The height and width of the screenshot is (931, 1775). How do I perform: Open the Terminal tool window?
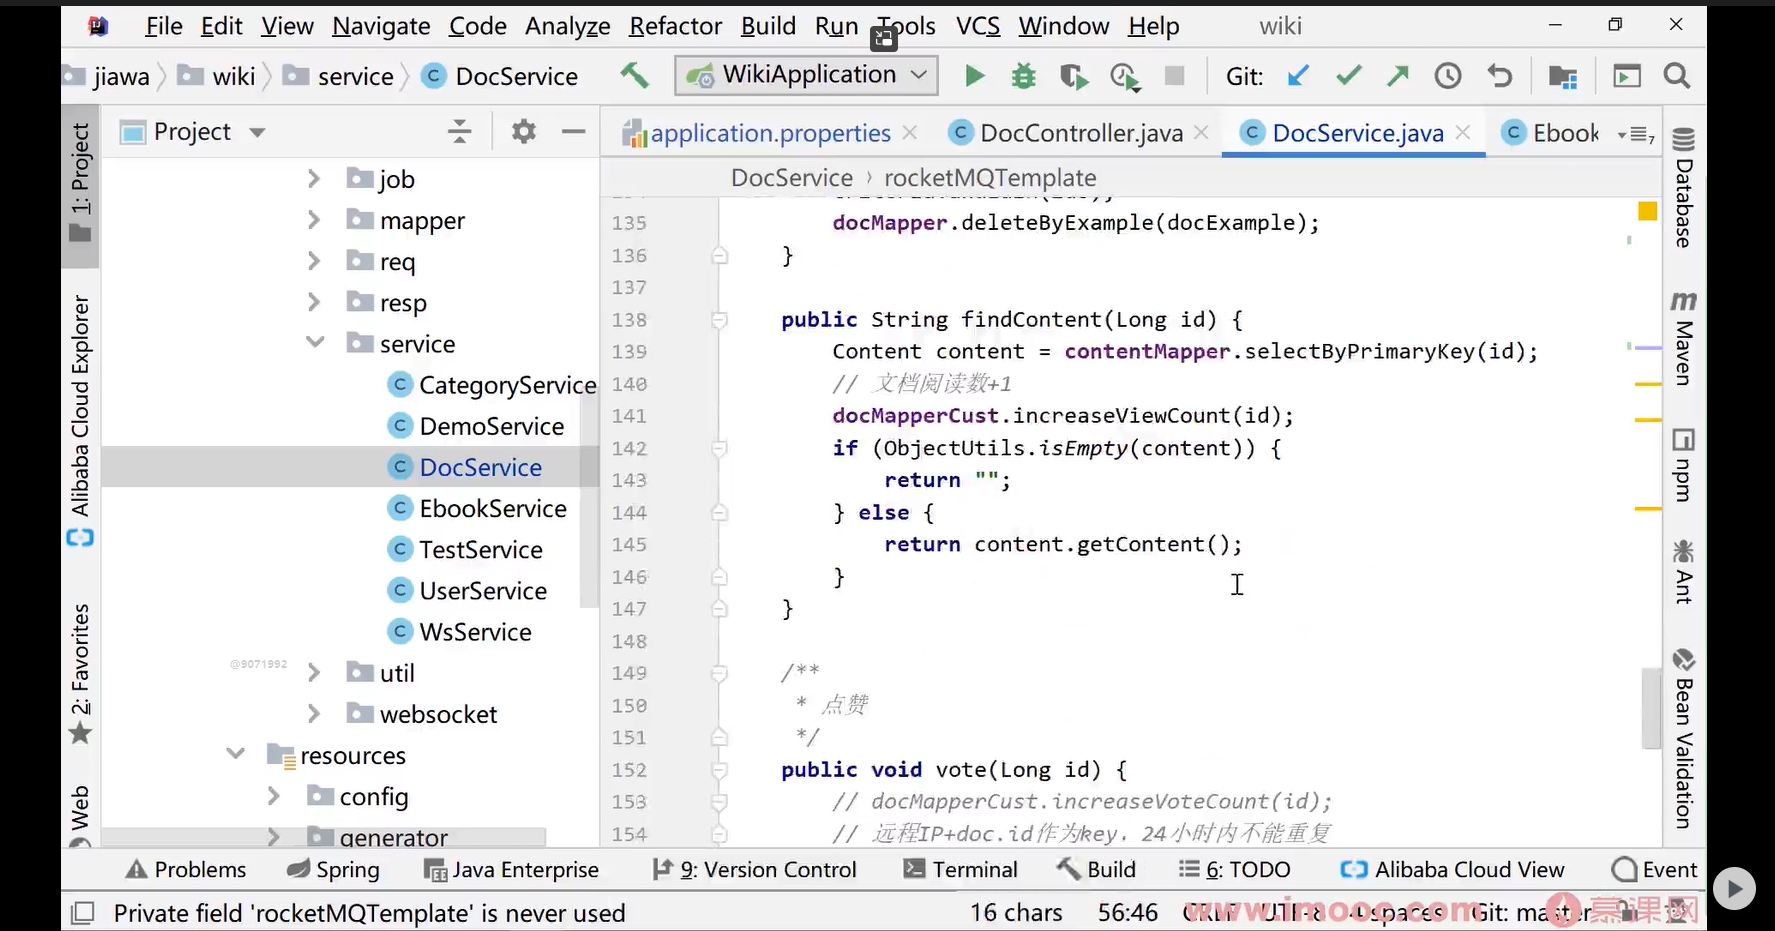[960, 870]
